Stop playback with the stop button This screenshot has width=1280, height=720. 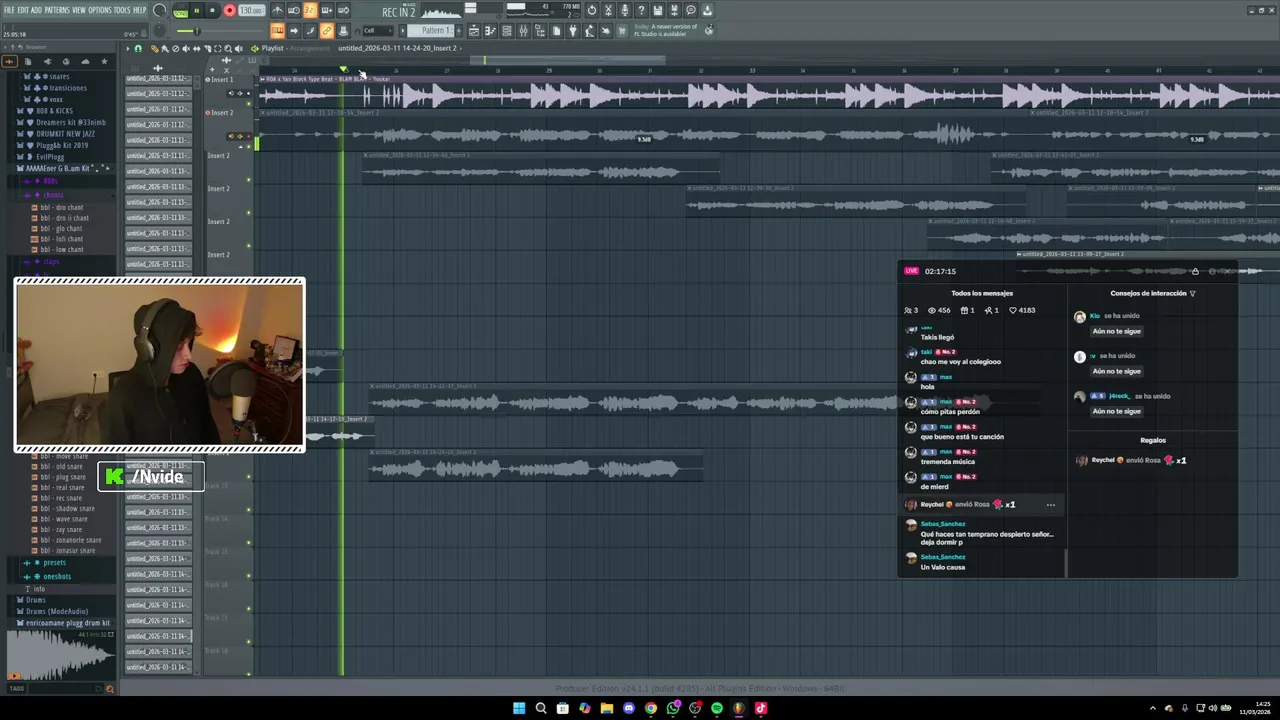[x=212, y=11]
